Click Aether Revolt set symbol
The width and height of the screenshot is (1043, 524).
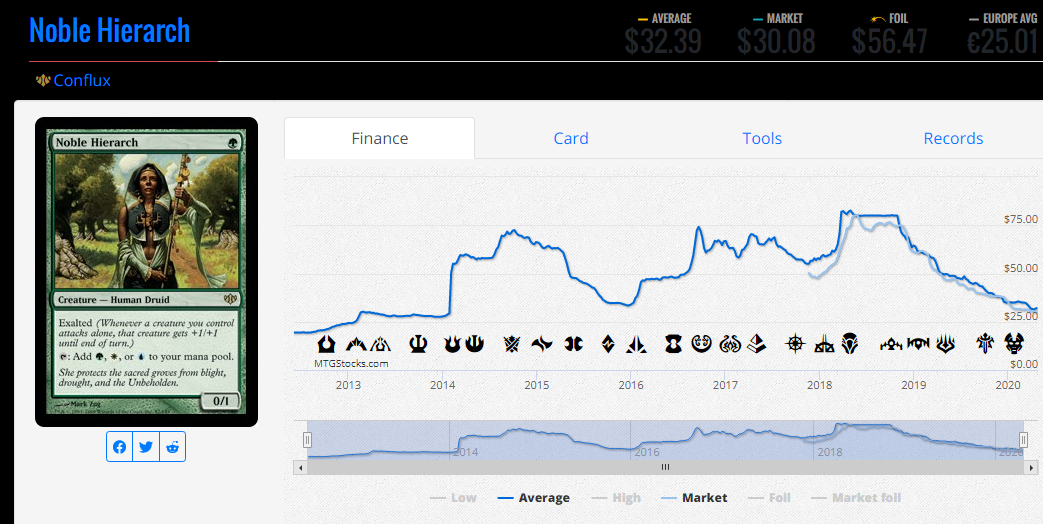click(x=730, y=344)
